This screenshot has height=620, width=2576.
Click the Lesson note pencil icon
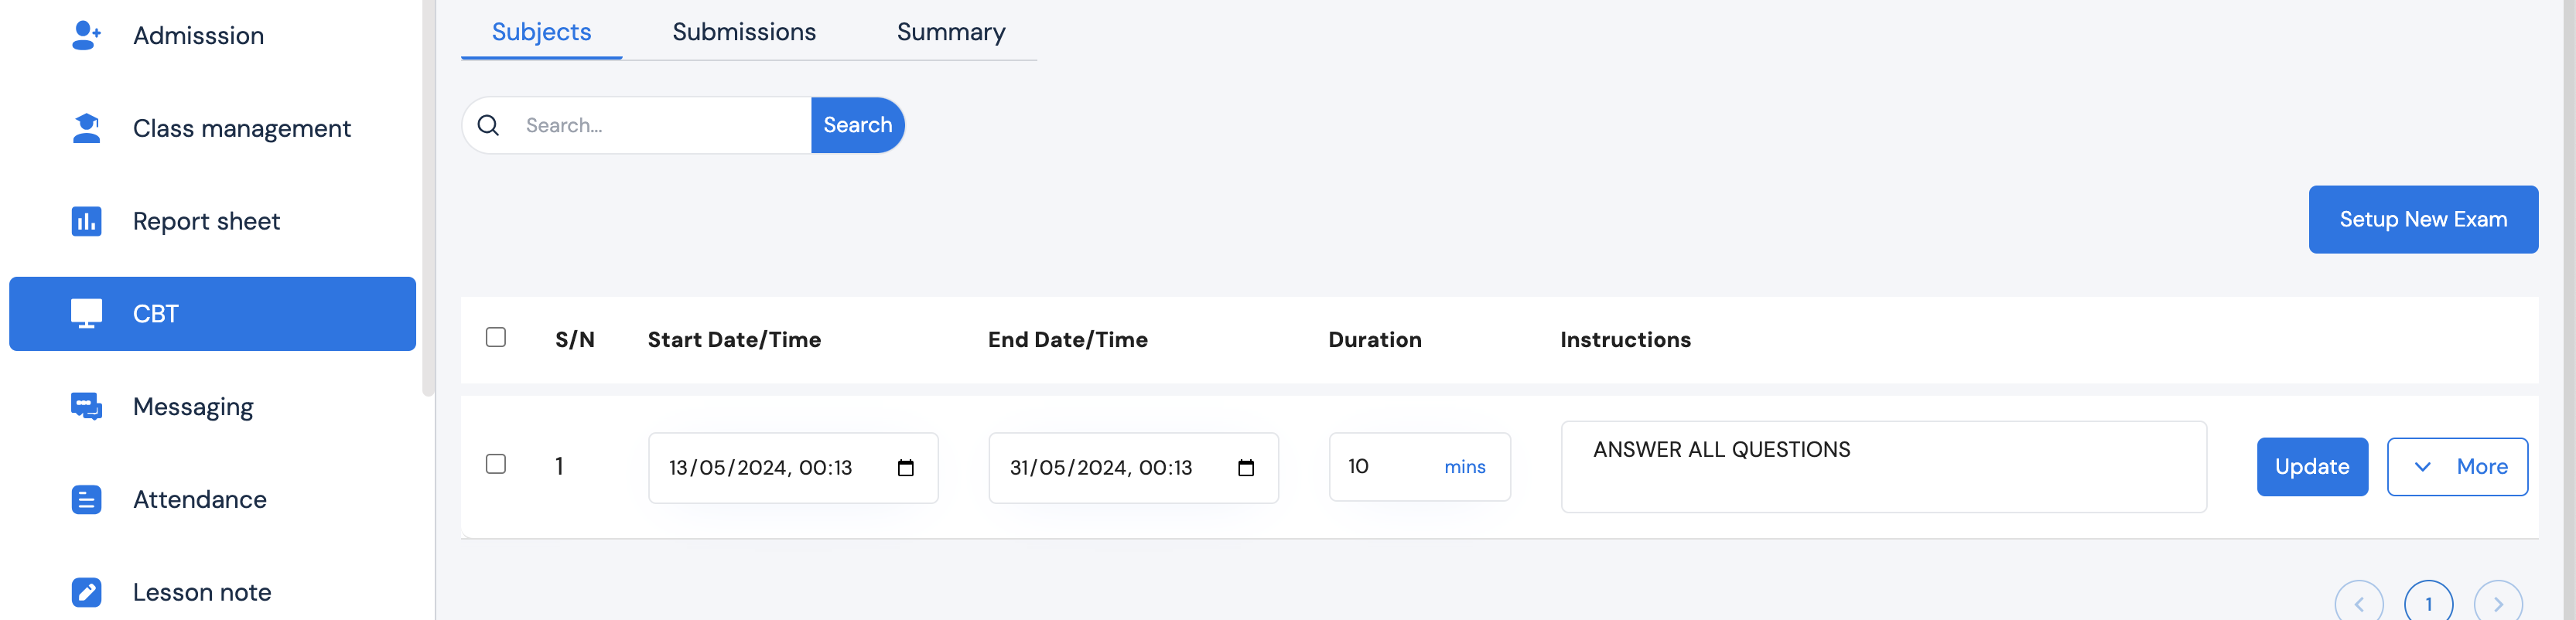point(86,592)
